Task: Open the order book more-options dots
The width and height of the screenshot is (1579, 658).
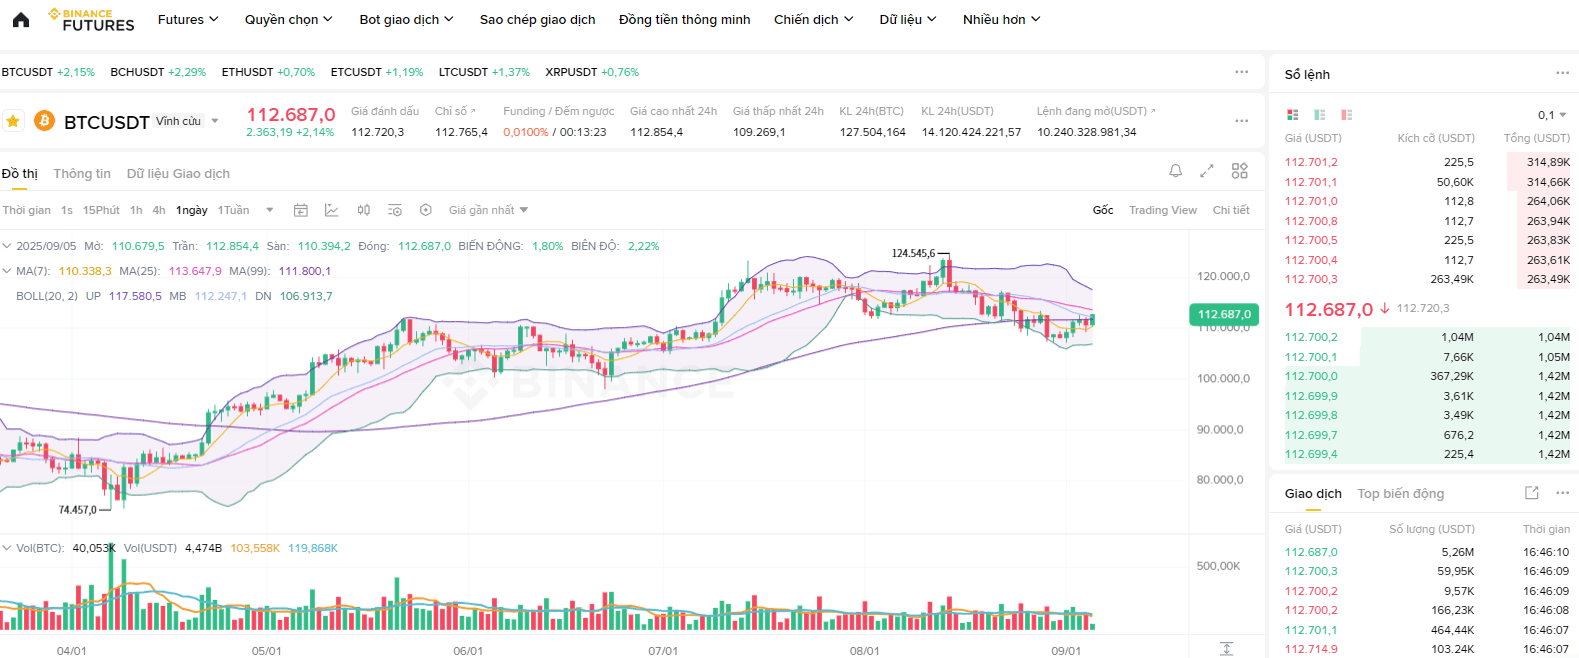Action: pos(1562,73)
